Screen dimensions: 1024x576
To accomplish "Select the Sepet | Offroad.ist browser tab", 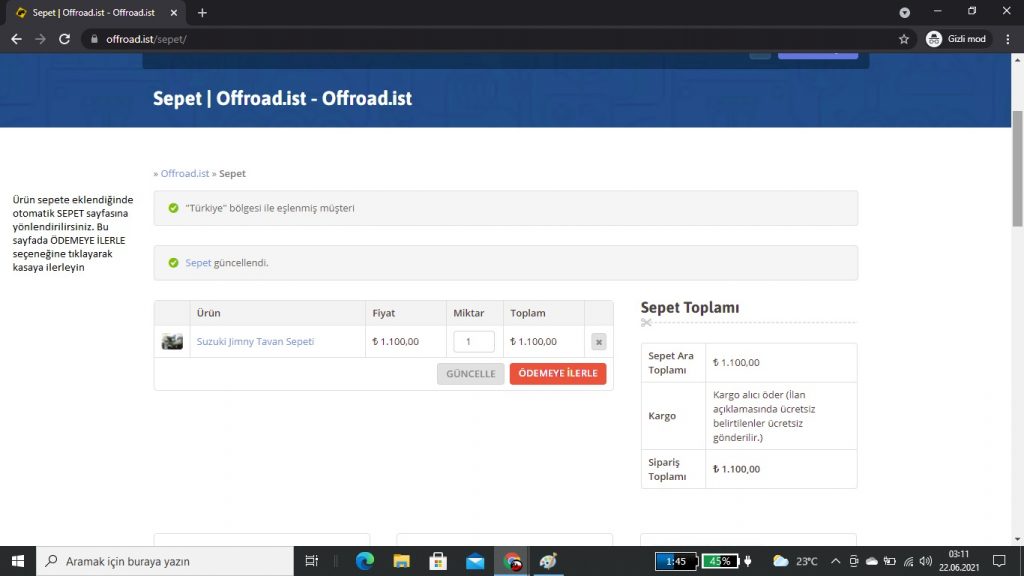I will coord(93,12).
